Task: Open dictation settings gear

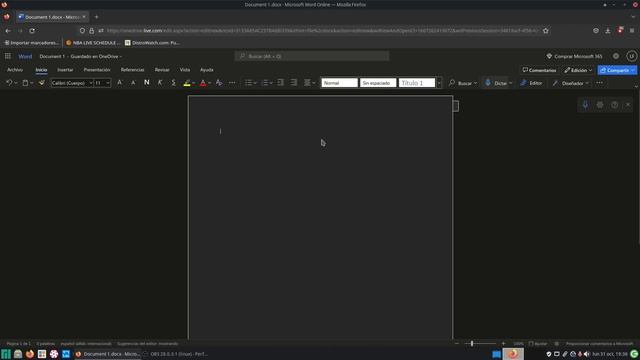Action: click(x=600, y=105)
